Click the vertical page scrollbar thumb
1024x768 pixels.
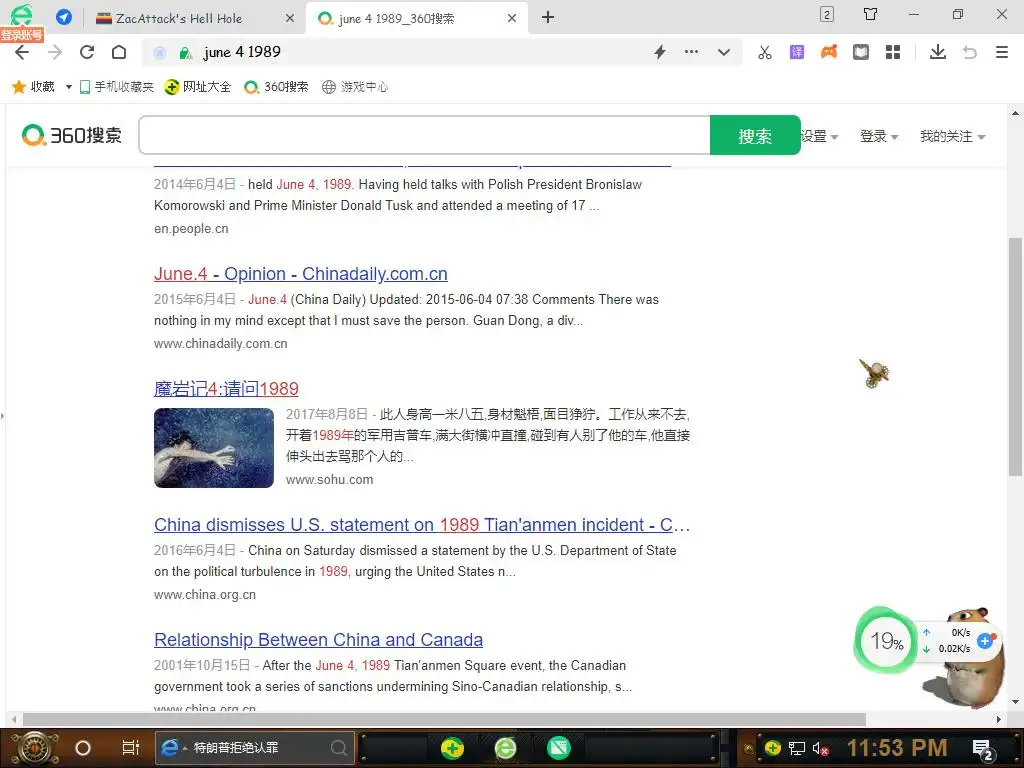(1015, 357)
